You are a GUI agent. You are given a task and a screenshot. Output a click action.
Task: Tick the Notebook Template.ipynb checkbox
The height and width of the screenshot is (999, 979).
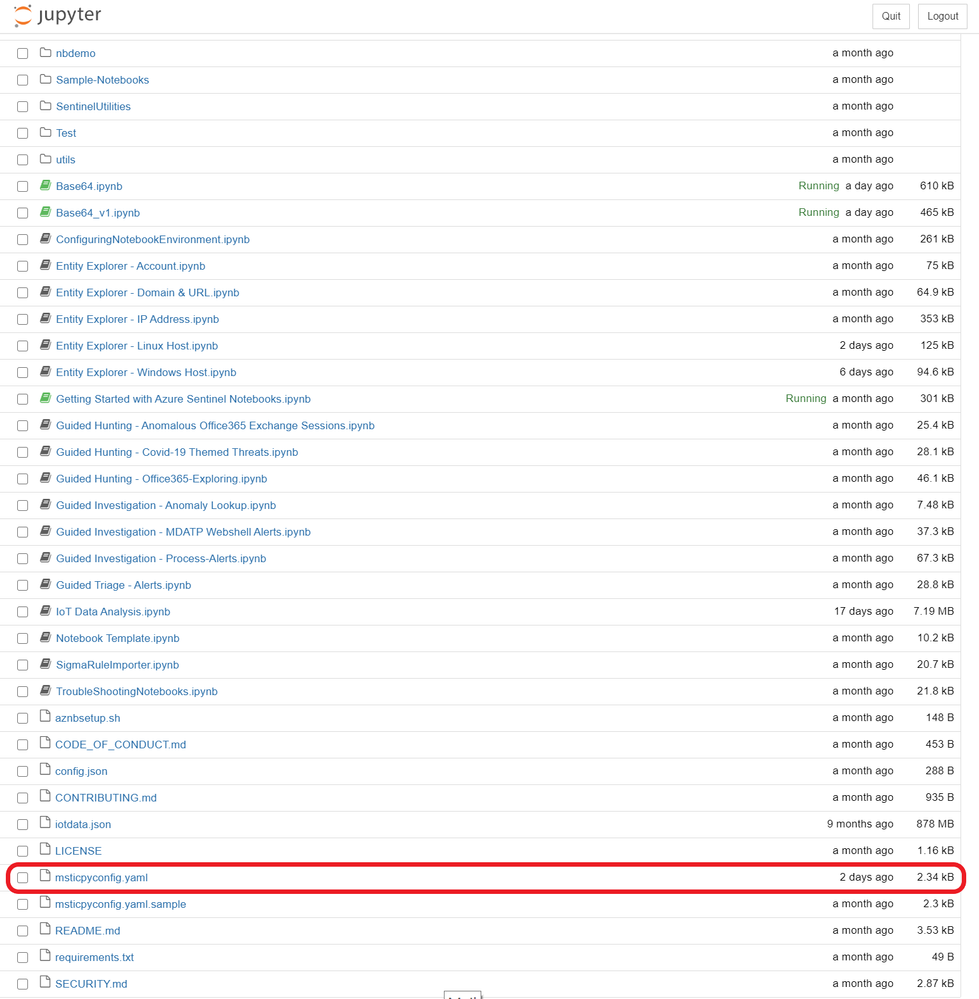point(23,638)
